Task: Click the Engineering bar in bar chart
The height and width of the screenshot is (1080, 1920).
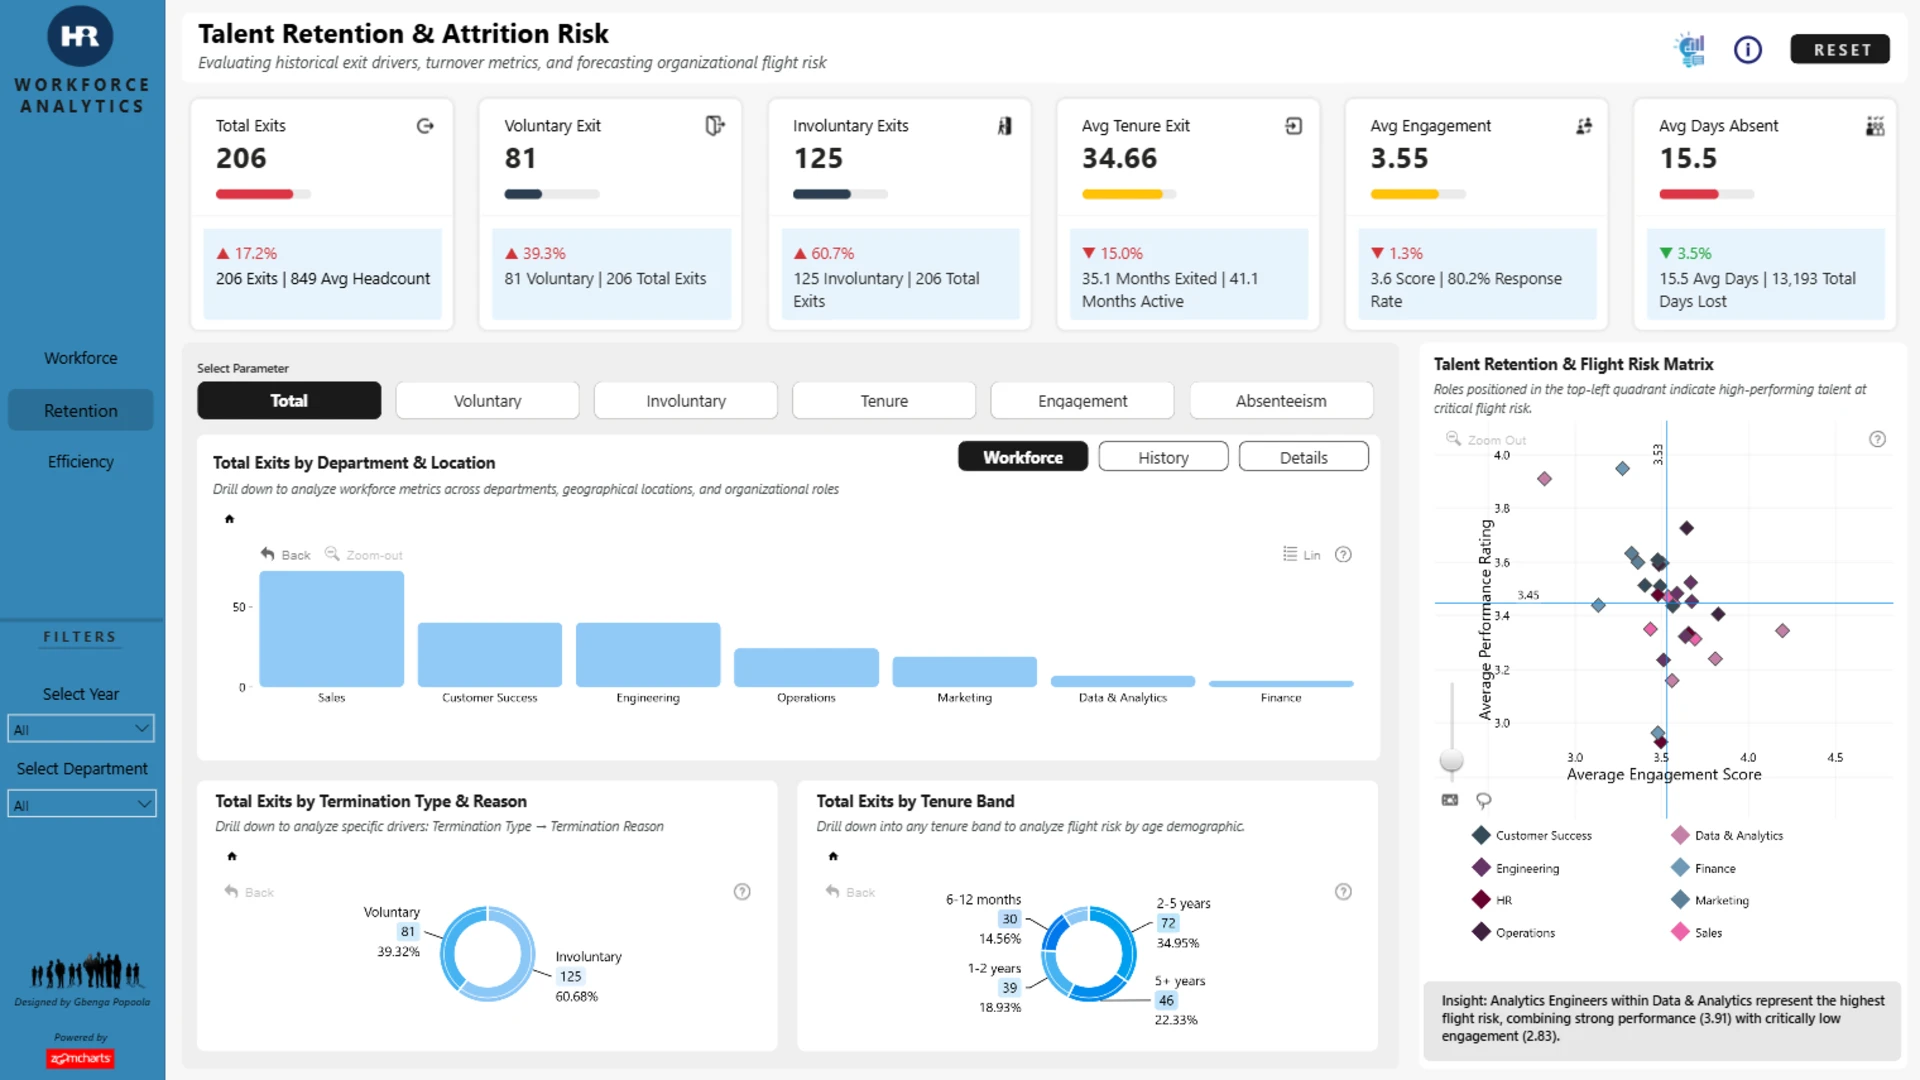Action: click(x=648, y=655)
